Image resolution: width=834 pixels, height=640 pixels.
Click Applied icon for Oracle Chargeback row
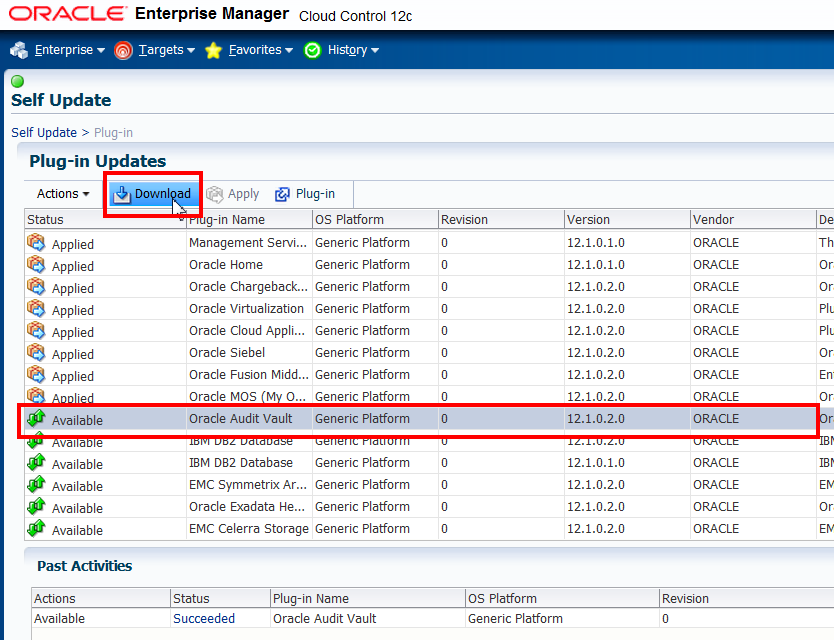pyautogui.click(x=36, y=287)
